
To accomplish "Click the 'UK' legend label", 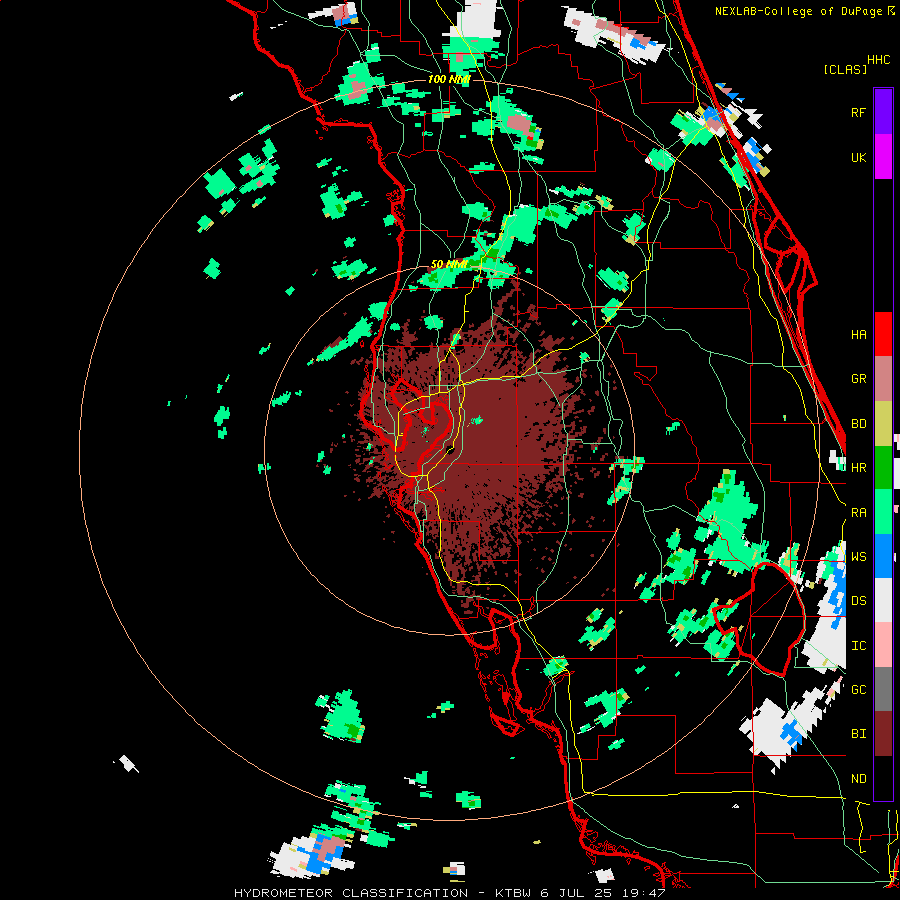I will [858, 157].
